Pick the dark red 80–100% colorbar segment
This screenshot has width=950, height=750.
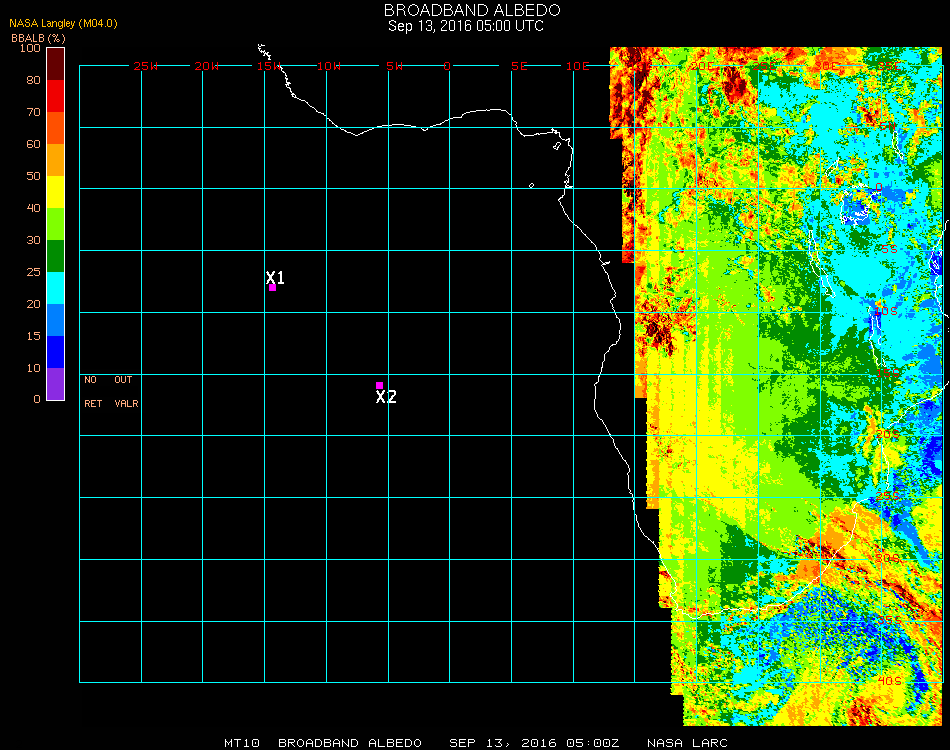[x=55, y=63]
